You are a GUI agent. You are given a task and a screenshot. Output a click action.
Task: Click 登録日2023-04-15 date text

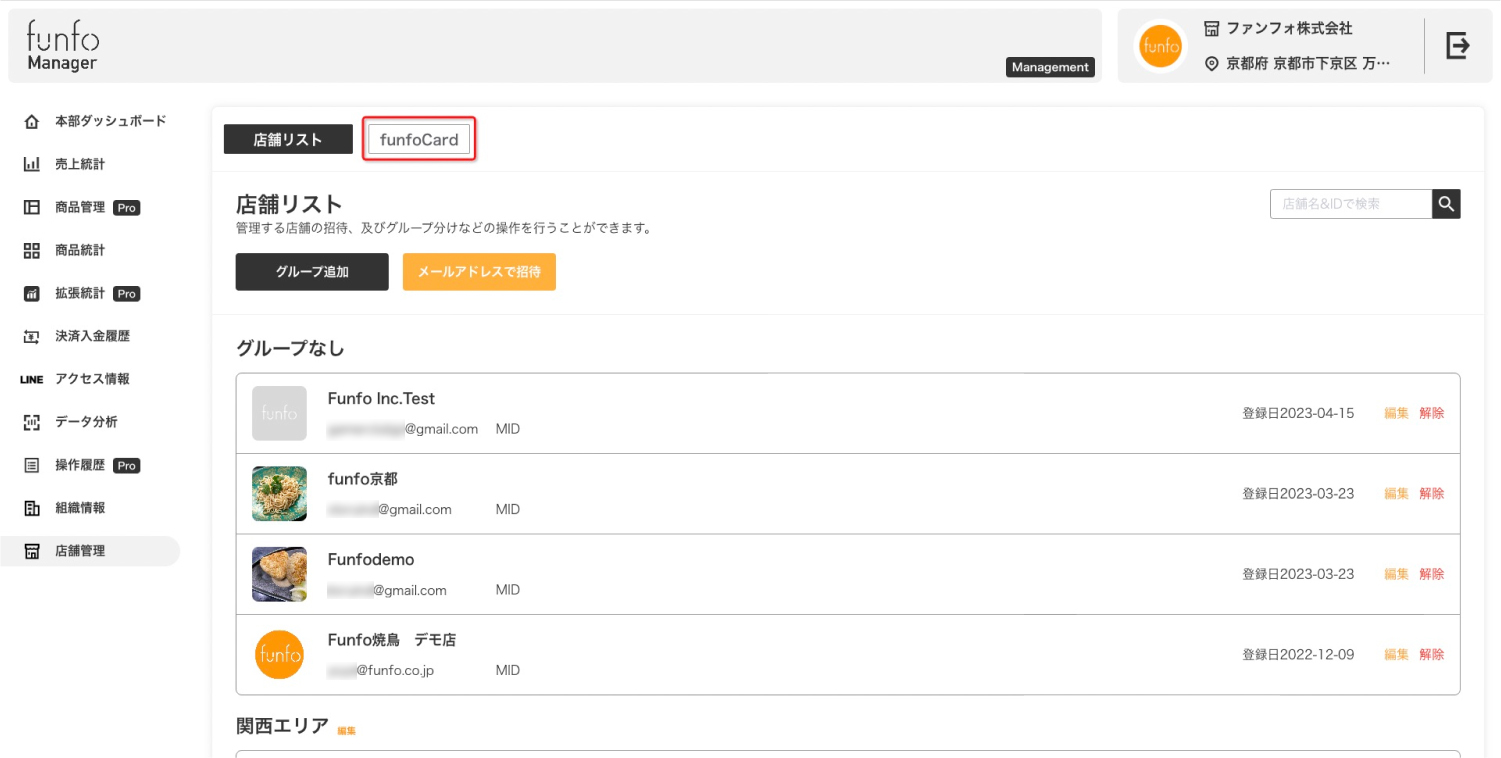click(x=1298, y=413)
